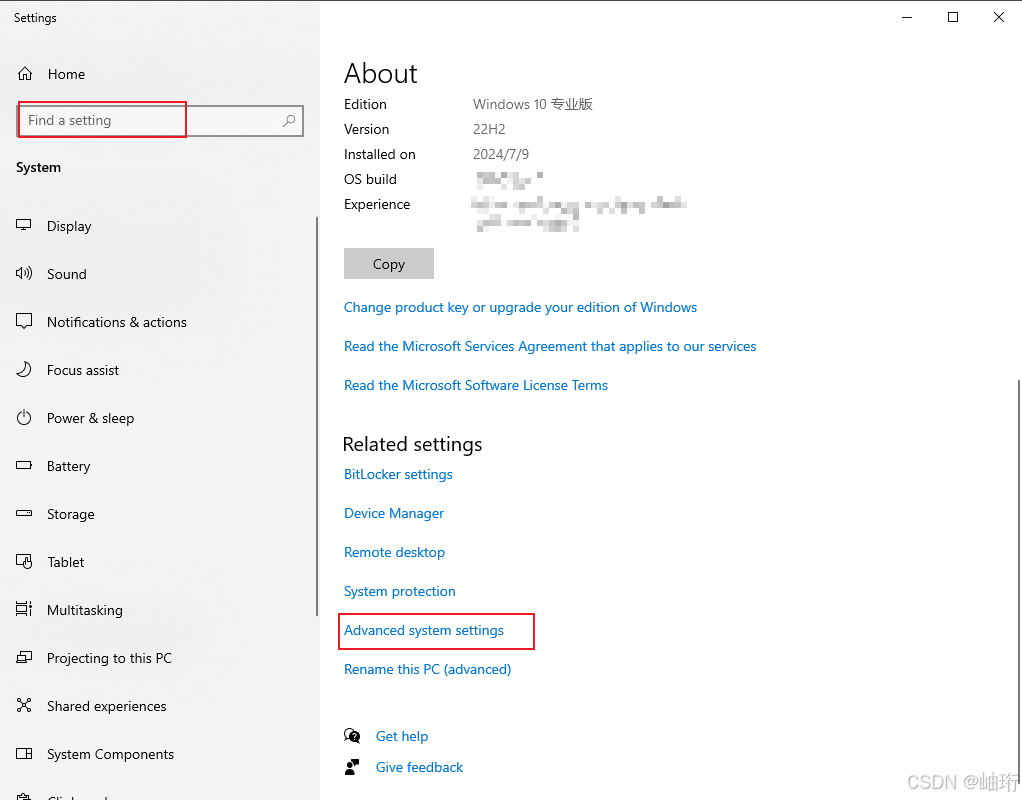Click the Power & sleep icon
Viewport: 1022px width, 800px height.
[x=23, y=418]
